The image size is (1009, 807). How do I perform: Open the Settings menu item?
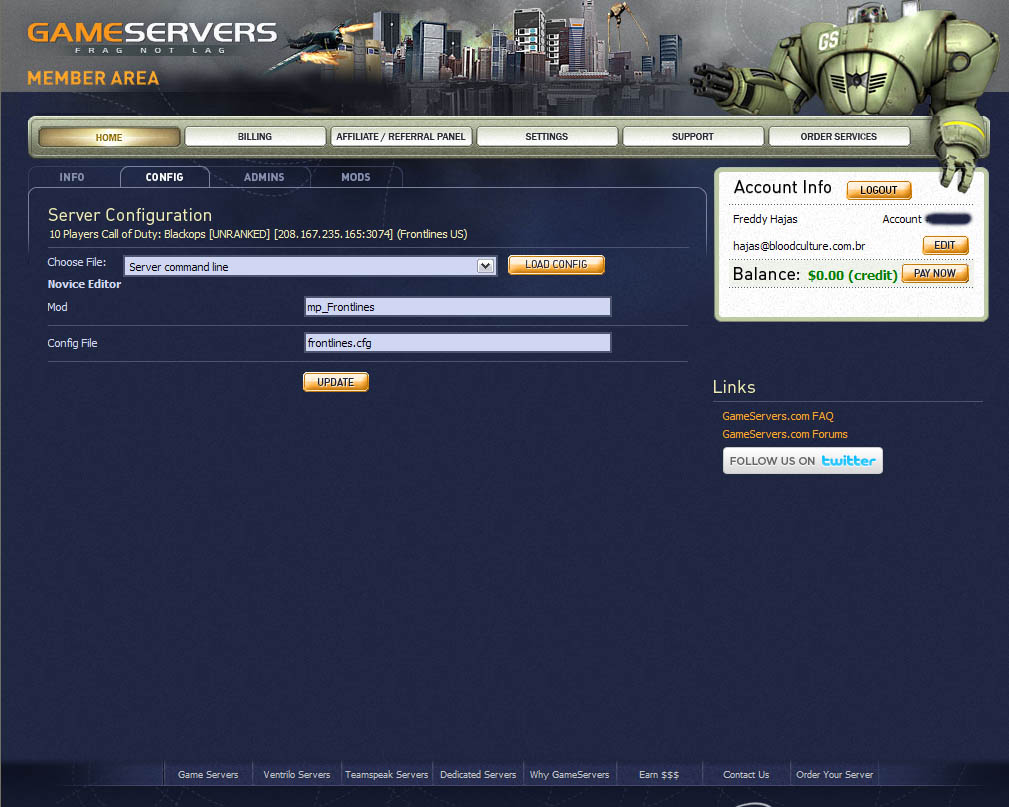point(547,136)
